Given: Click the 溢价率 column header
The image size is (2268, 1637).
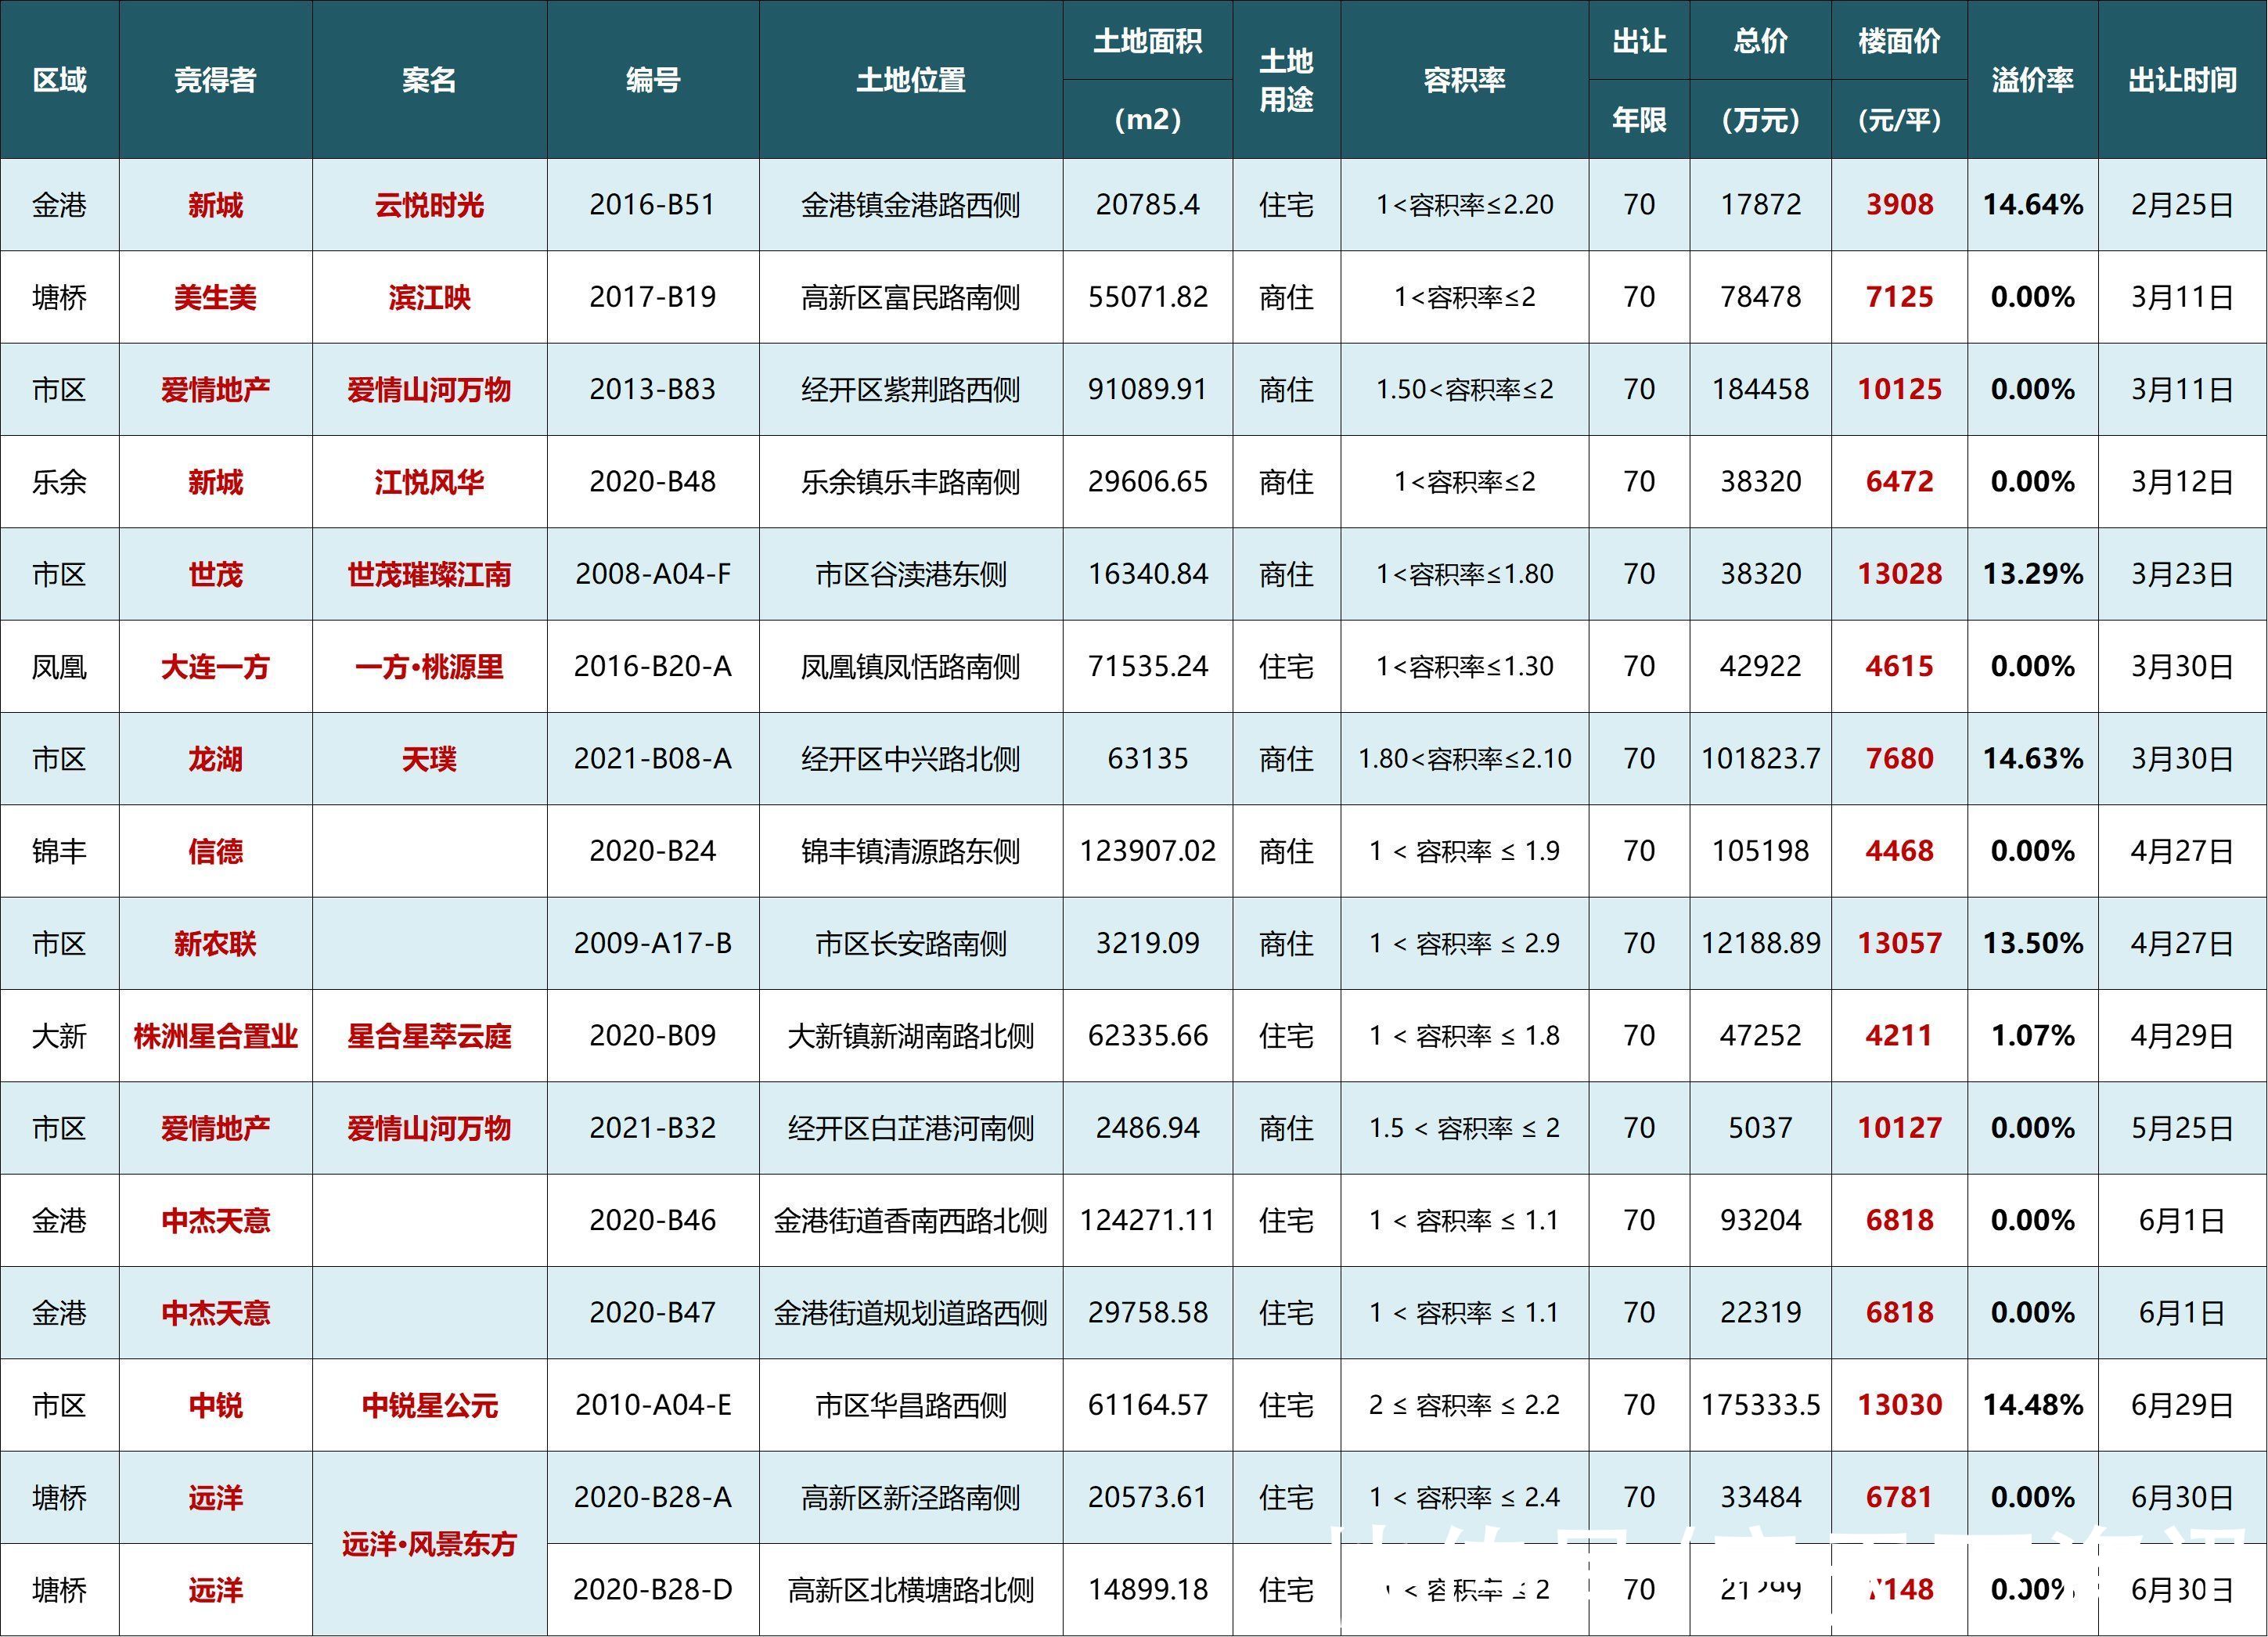Looking at the screenshot, I should (x=2032, y=80).
